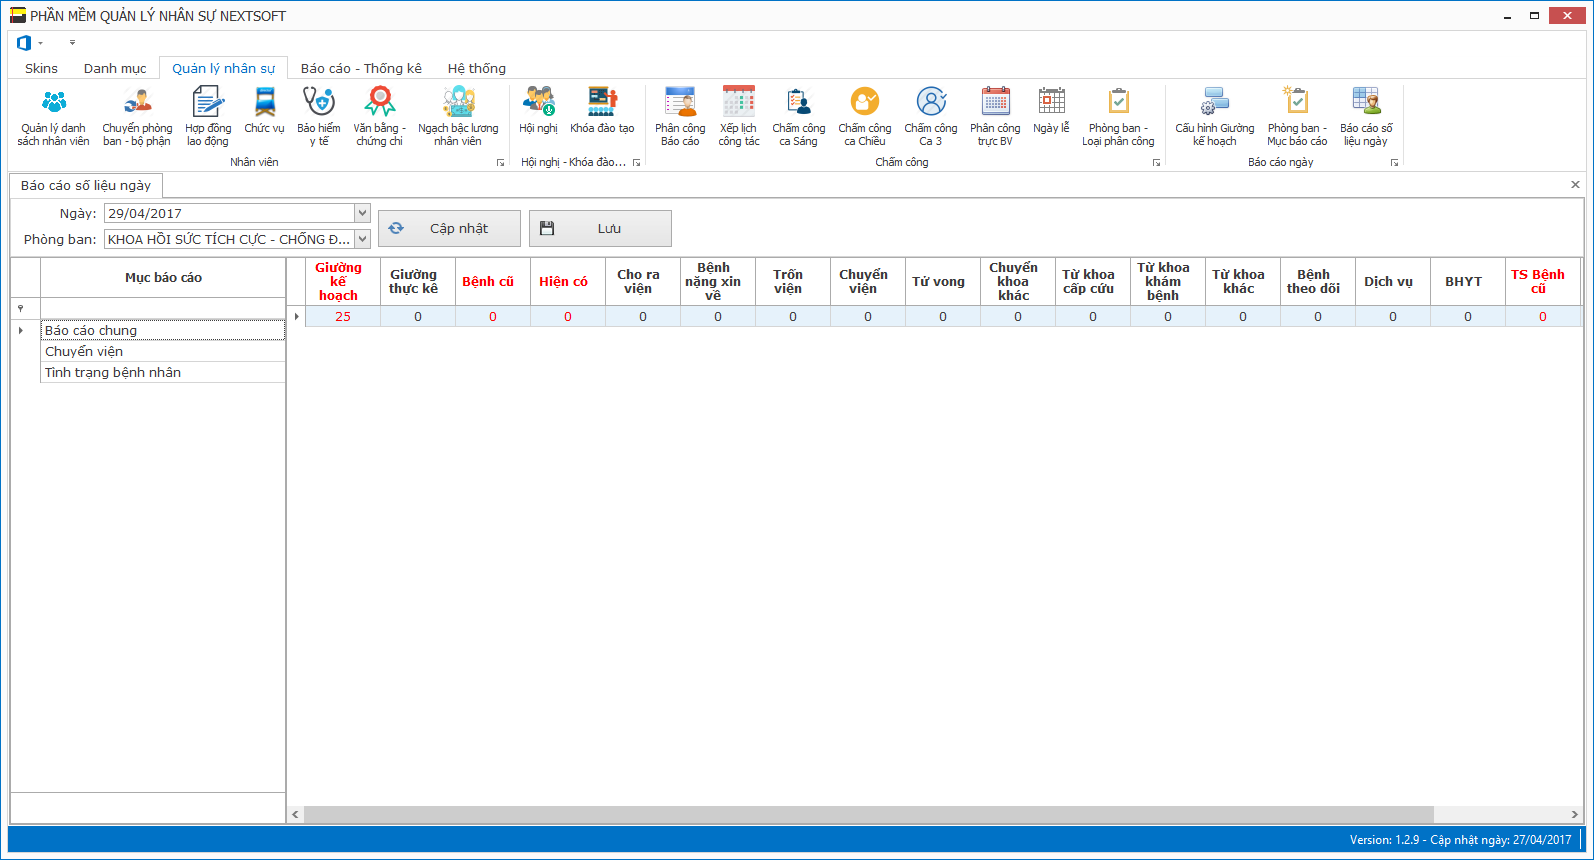Open Hợp đồng lao động
This screenshot has width=1594, height=860.
[208, 117]
